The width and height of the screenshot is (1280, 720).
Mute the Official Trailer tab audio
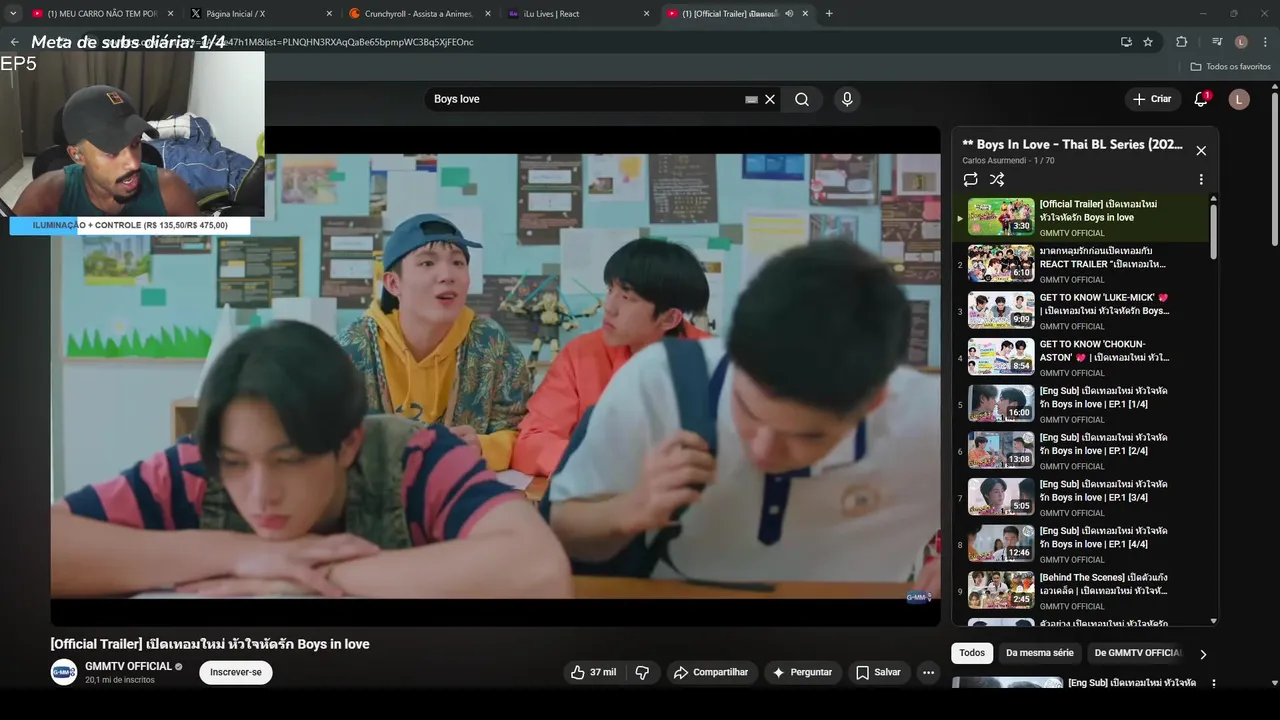[789, 14]
